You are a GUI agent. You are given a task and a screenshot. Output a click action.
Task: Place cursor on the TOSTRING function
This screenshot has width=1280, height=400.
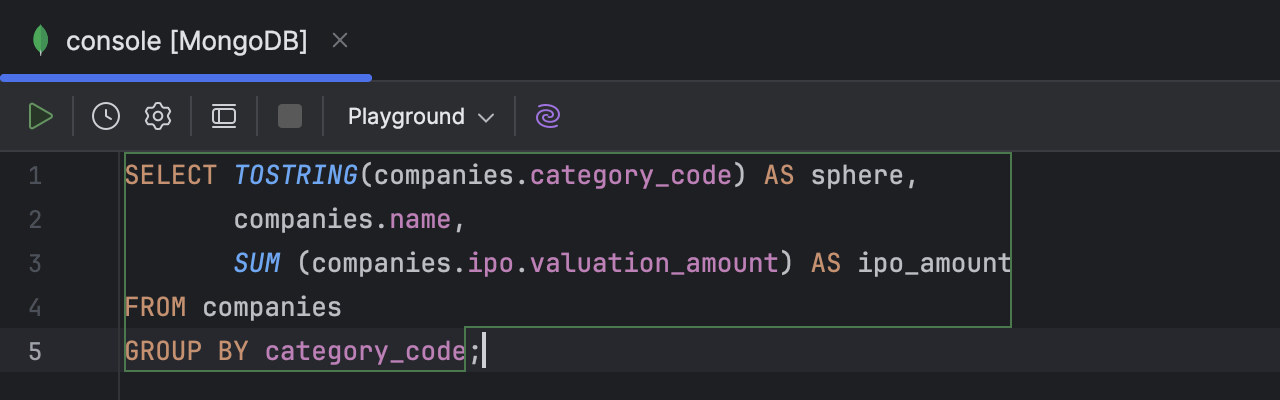pos(296,176)
